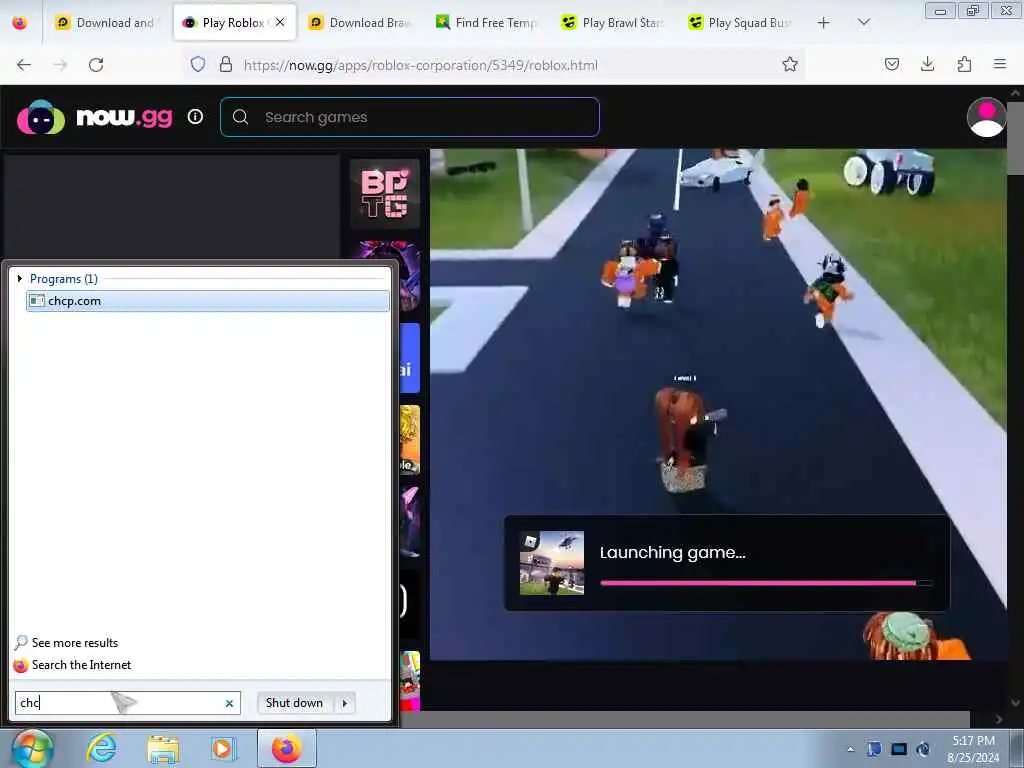Viewport: 1024px width, 768px height.
Task: Open a new browser tab with plus
Action: [824, 23]
